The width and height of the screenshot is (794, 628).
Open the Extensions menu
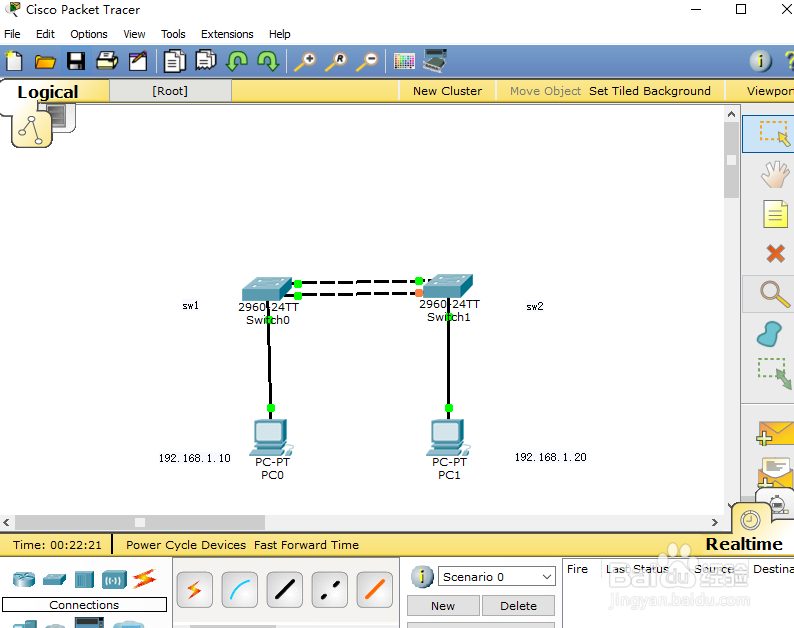point(227,34)
